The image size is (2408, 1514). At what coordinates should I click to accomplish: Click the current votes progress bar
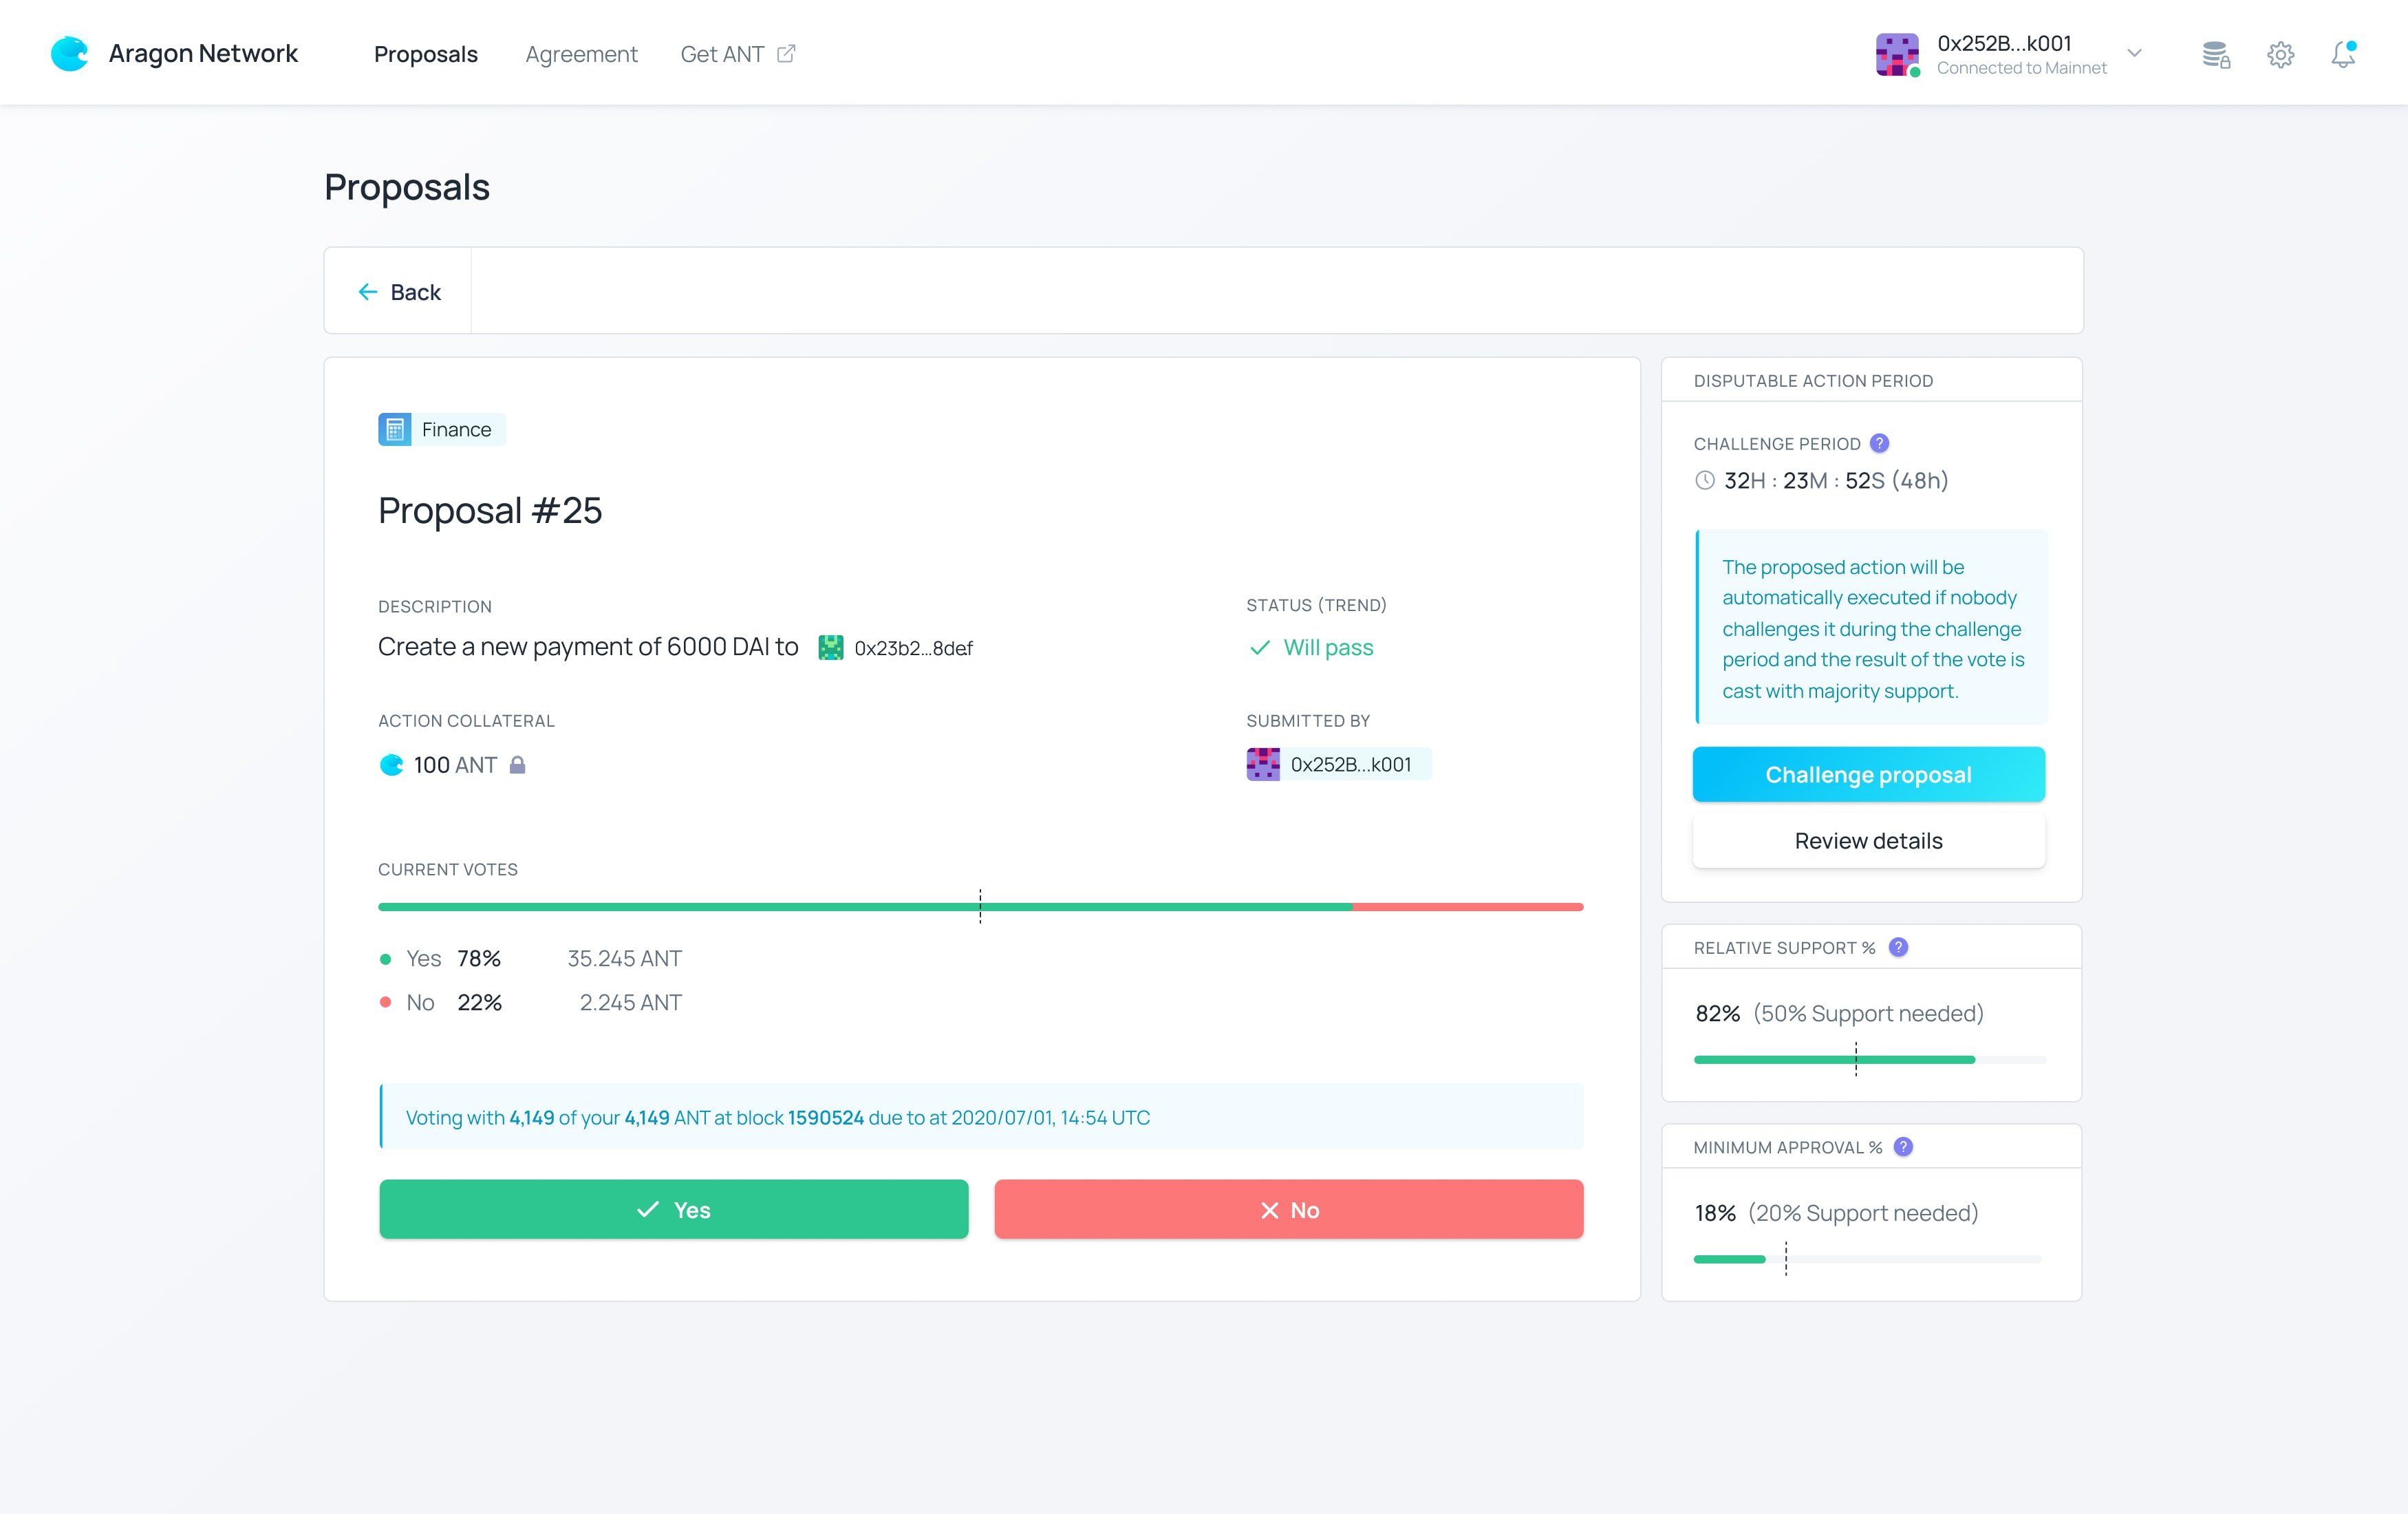(x=980, y=906)
